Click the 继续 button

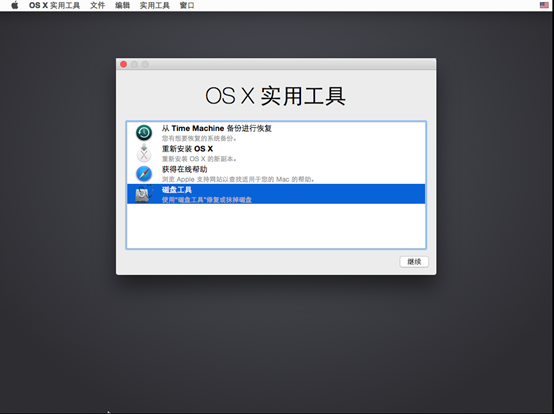[414, 262]
